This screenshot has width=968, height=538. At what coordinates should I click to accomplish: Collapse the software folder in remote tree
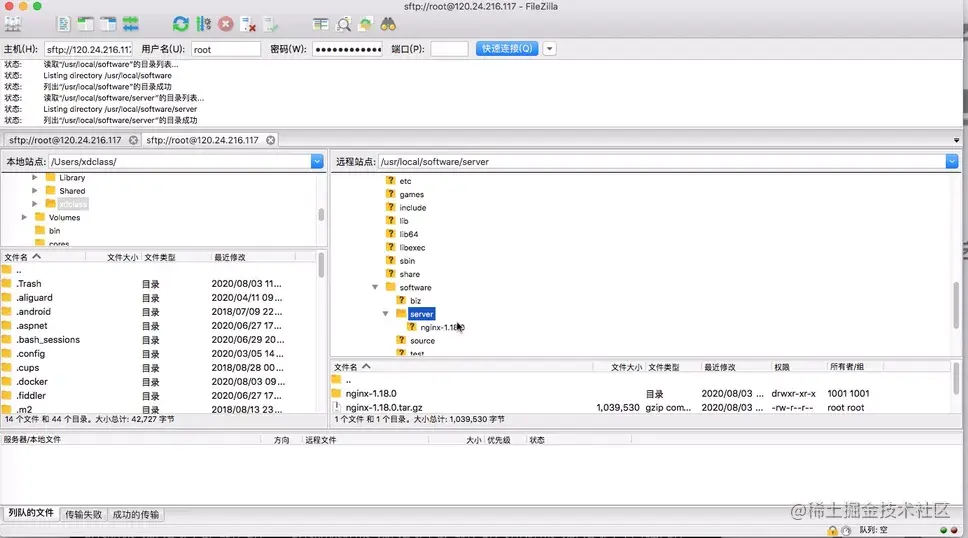tap(375, 287)
